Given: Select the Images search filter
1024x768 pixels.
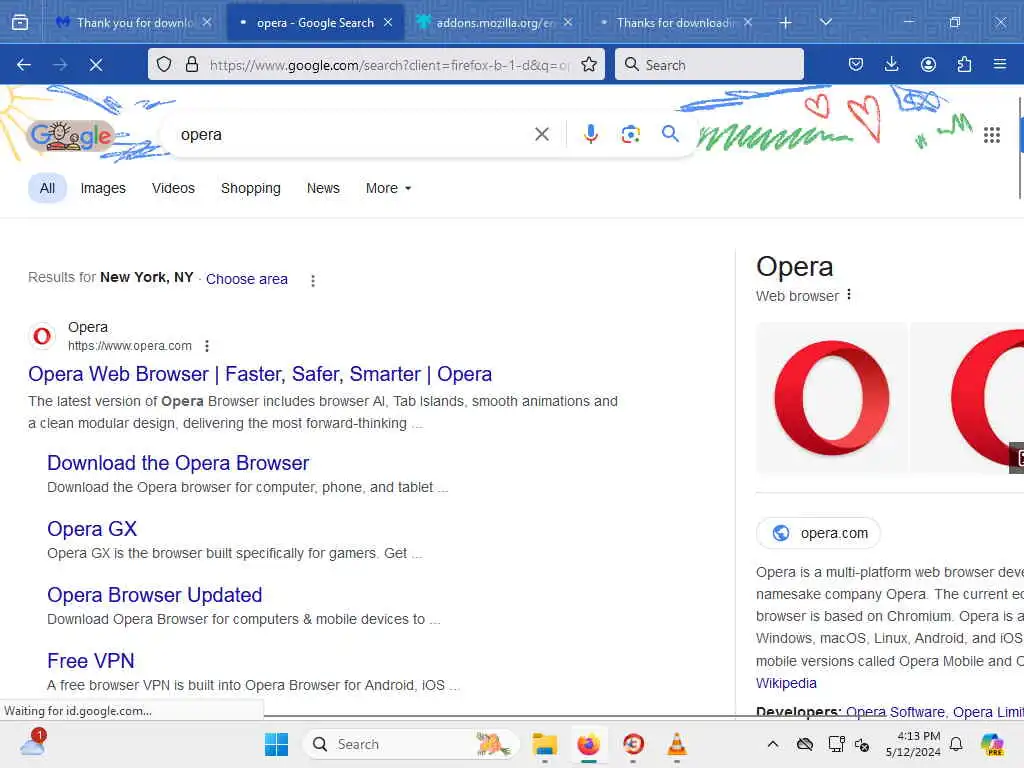Looking at the screenshot, I should click(x=103, y=188).
